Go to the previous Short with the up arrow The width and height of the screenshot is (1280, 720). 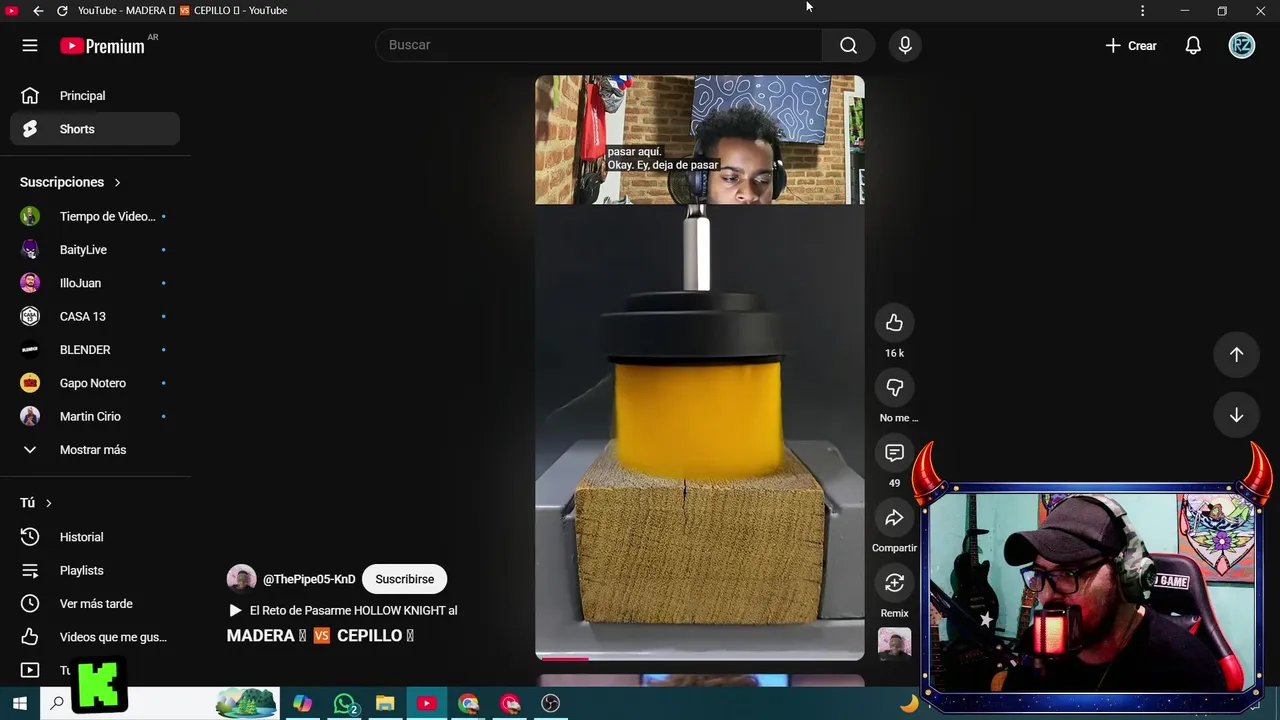1236,355
